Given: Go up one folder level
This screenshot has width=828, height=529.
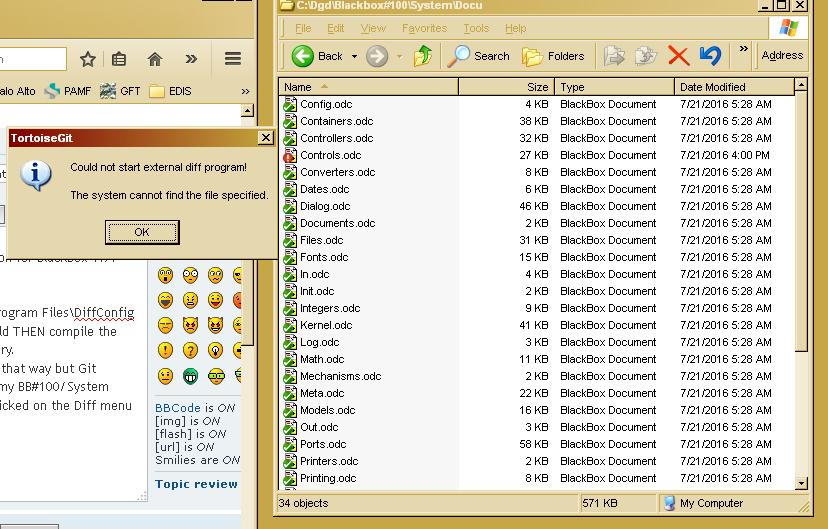Looking at the screenshot, I should [x=422, y=56].
